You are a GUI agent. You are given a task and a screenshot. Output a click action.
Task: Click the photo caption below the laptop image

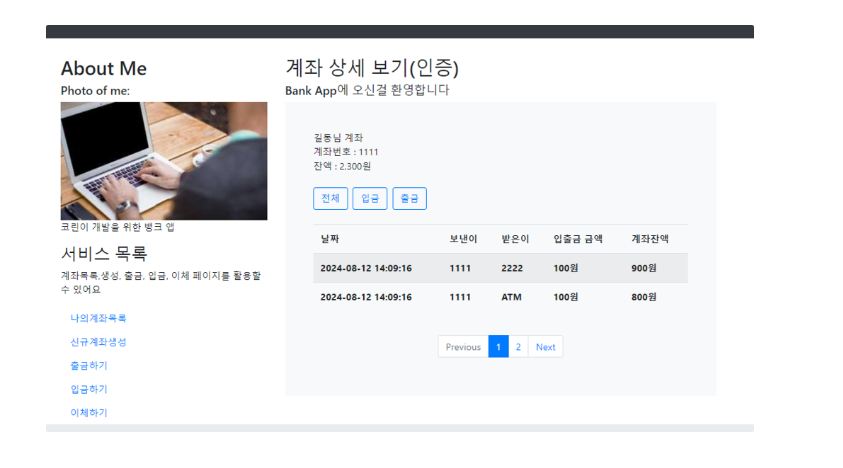[118, 226]
